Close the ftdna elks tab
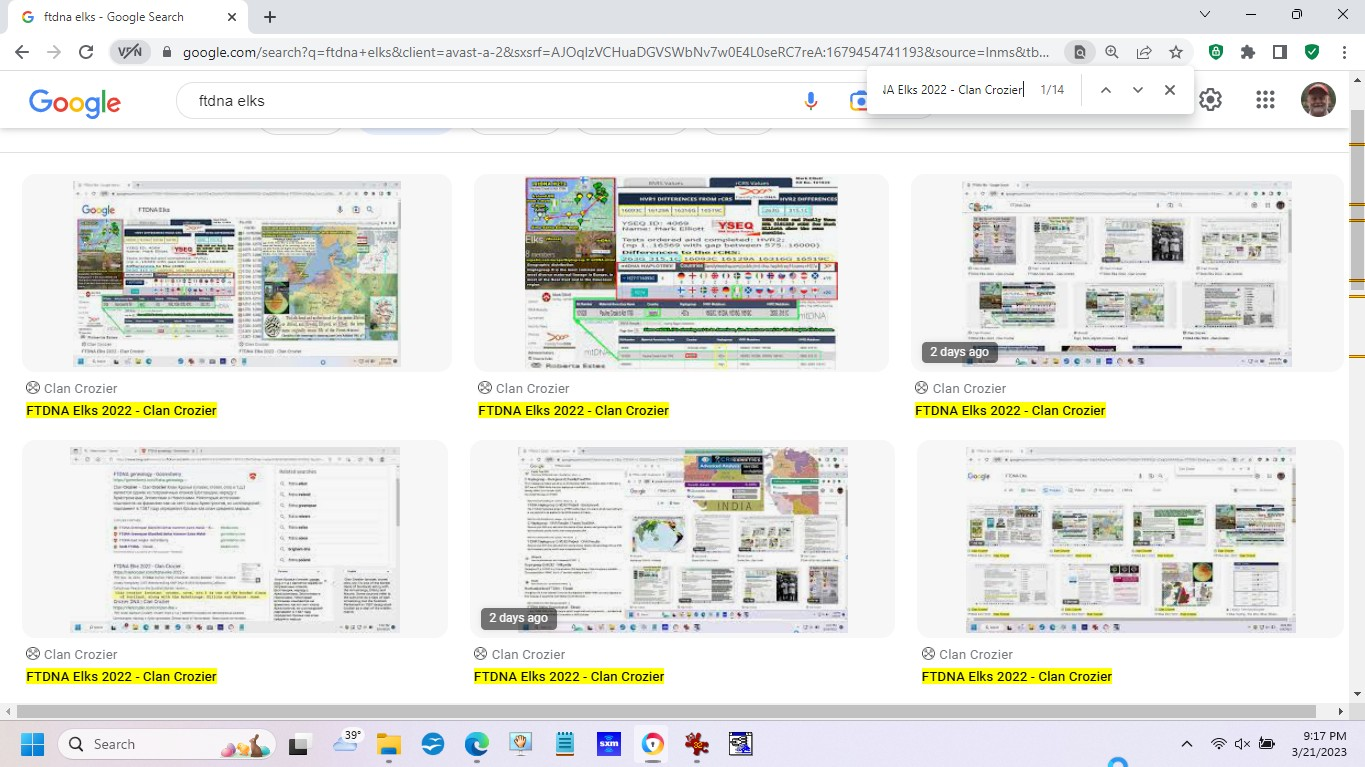The image size is (1365, 767). [x=231, y=17]
